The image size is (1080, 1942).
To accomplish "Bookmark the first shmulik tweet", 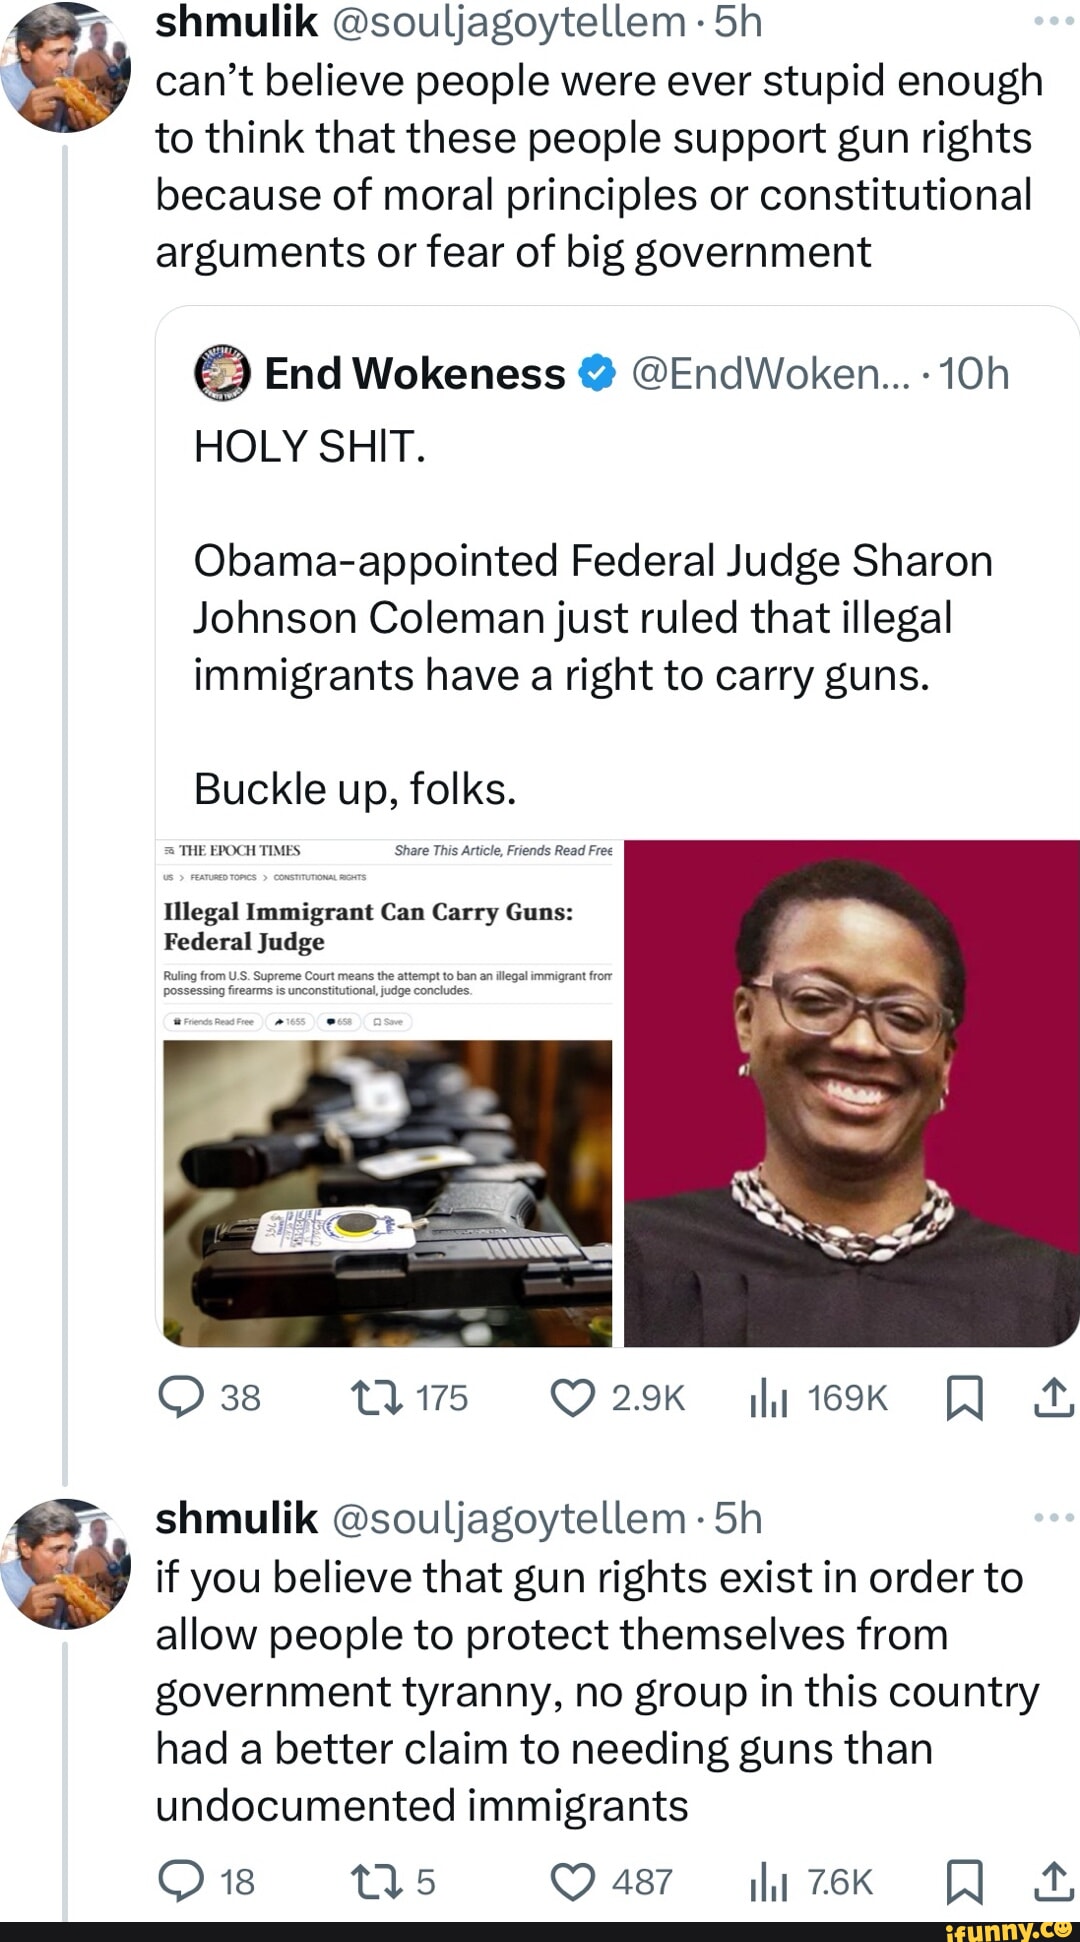I will pyautogui.click(x=963, y=1397).
